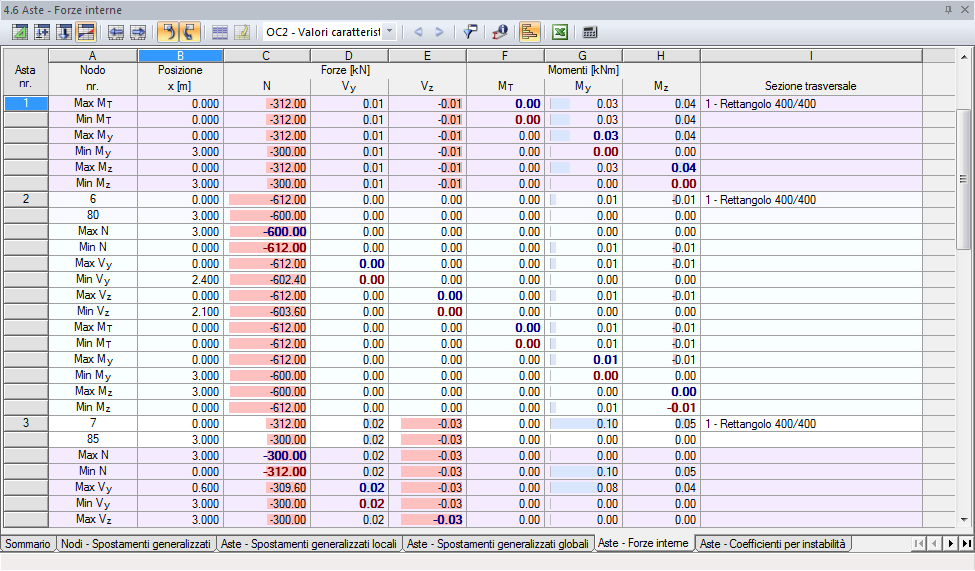This screenshot has height=571, width=975.
Task: Toggle the second curved-arrow sync button
Action: pyautogui.click(x=190, y=32)
